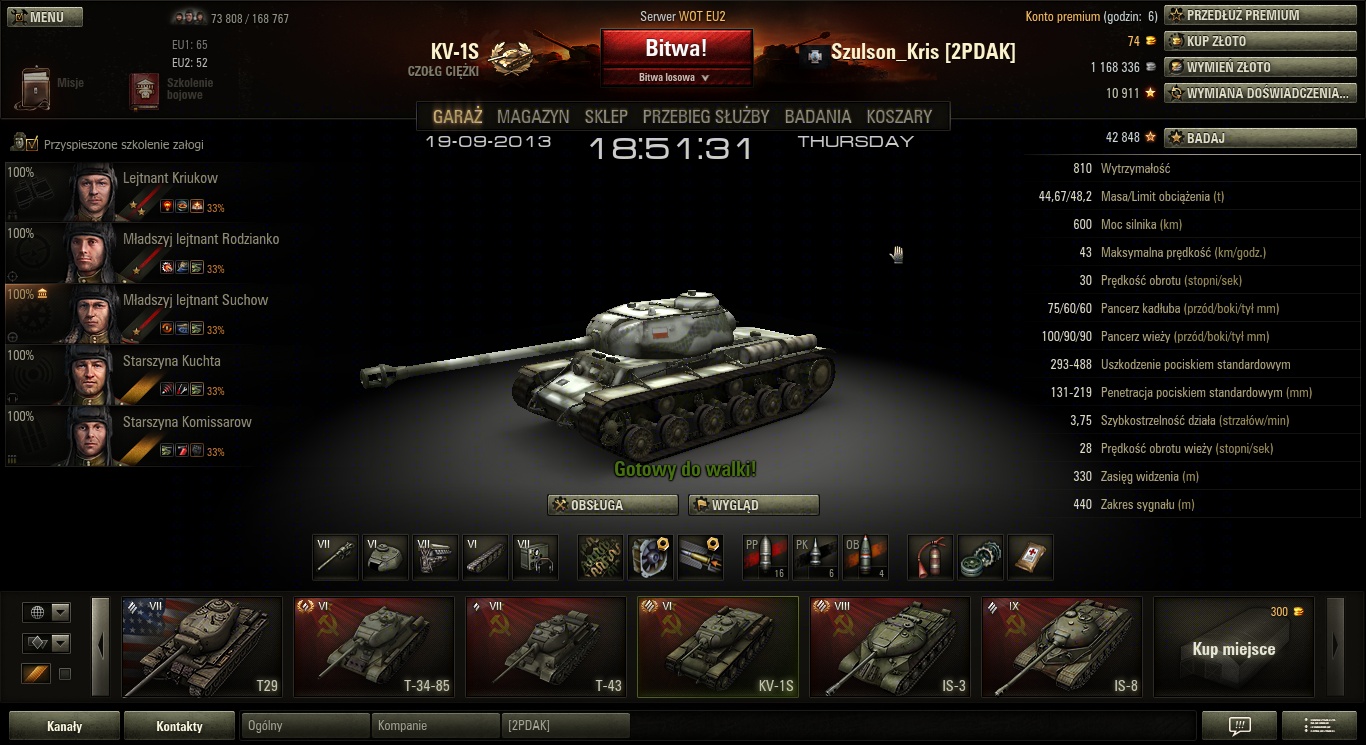
Task: Open the Bitwa losowa mode dropdown
Action: pyautogui.click(x=676, y=77)
